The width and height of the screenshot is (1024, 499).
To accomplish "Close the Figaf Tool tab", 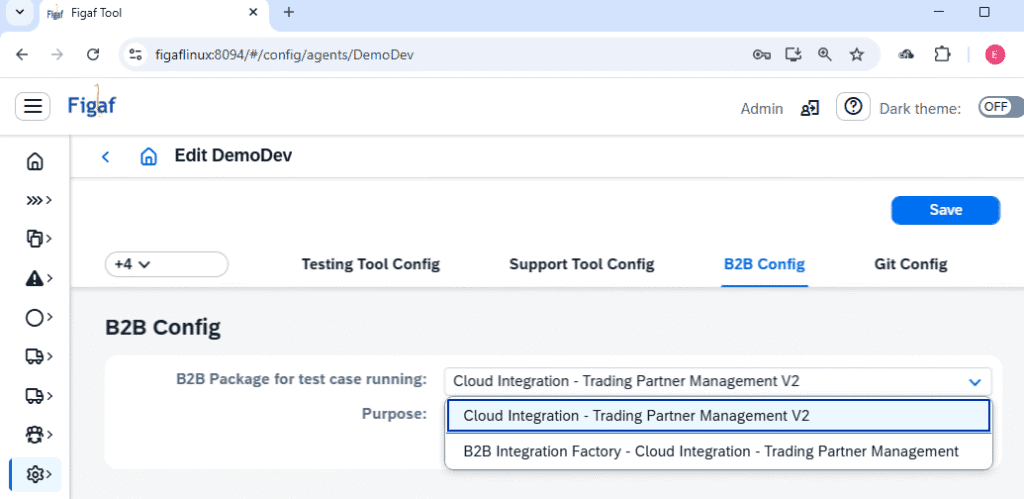I will [254, 12].
